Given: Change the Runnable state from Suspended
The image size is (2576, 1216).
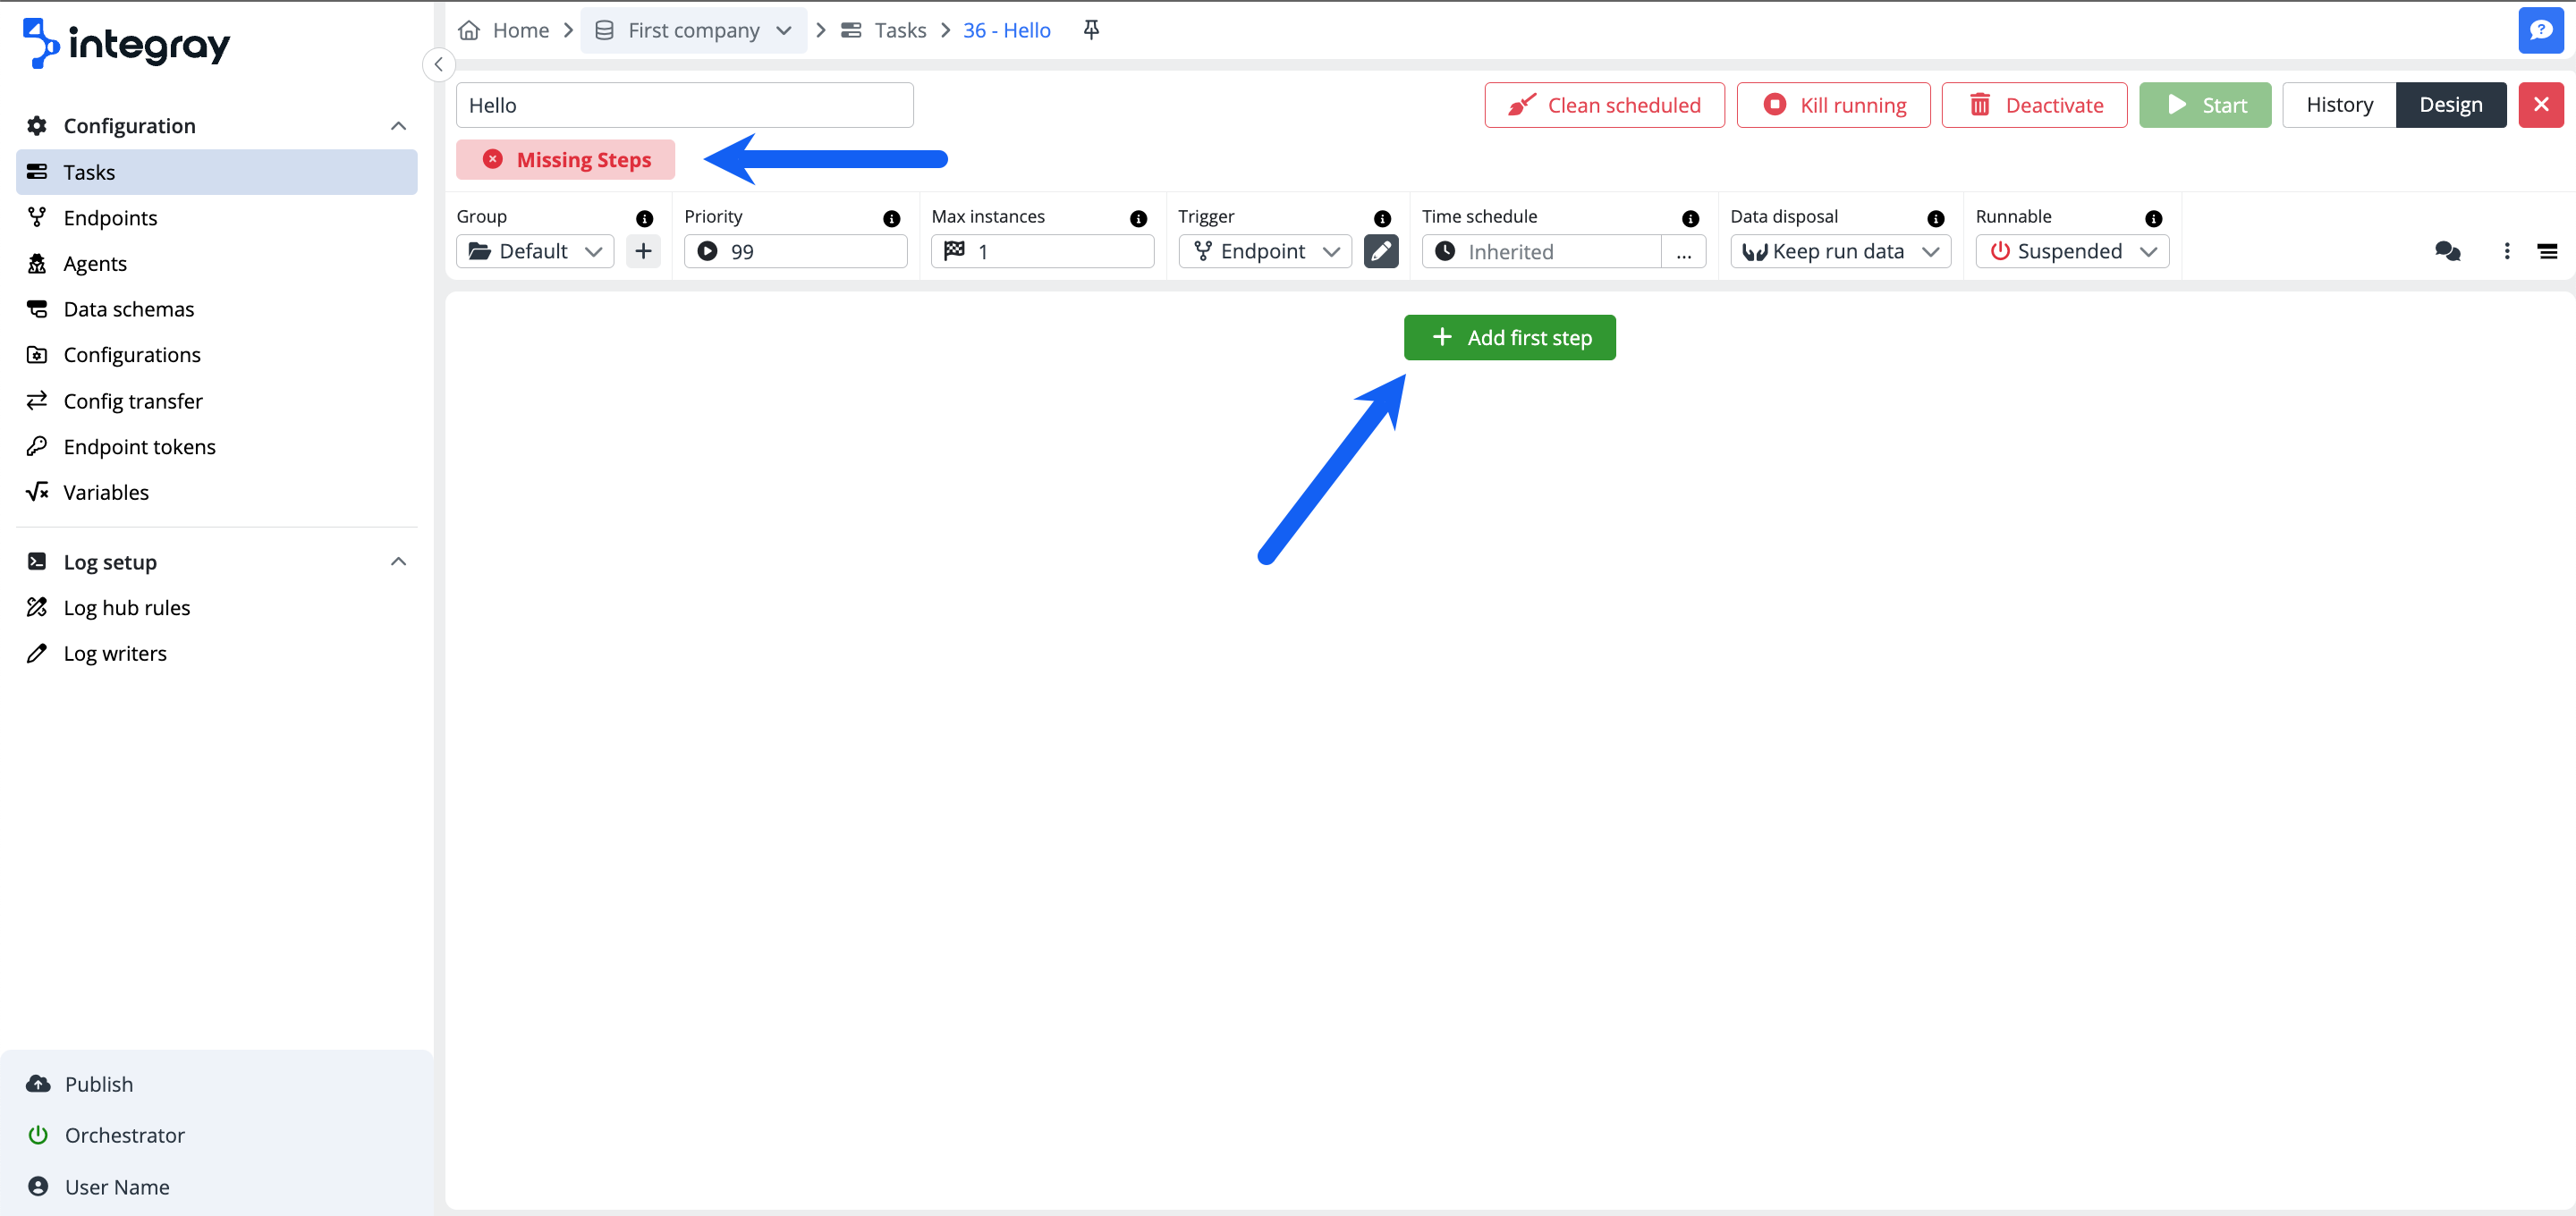Looking at the screenshot, I should pyautogui.click(x=2071, y=251).
